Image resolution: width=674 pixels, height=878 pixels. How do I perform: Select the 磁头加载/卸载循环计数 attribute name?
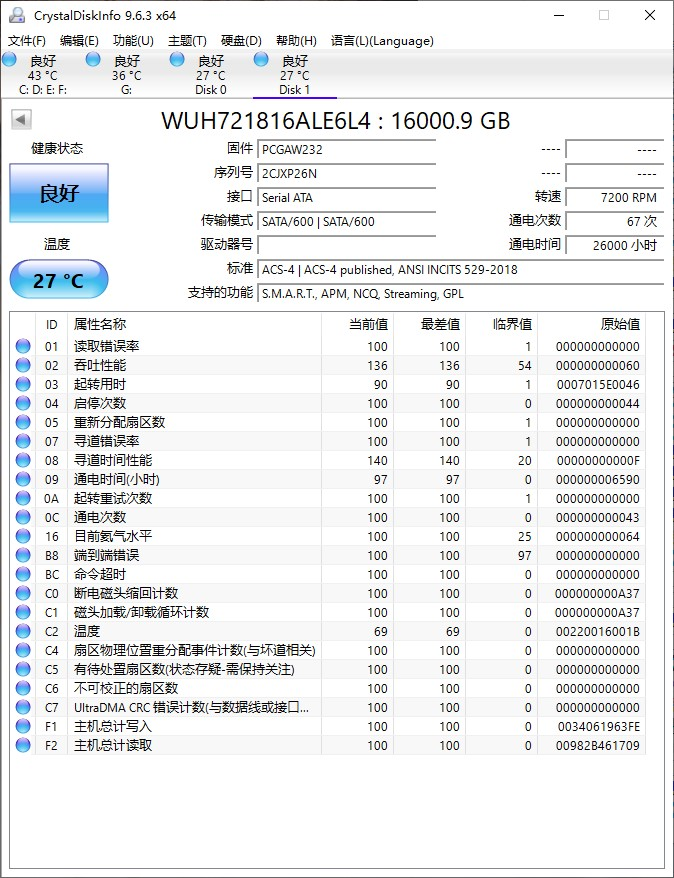pos(142,613)
